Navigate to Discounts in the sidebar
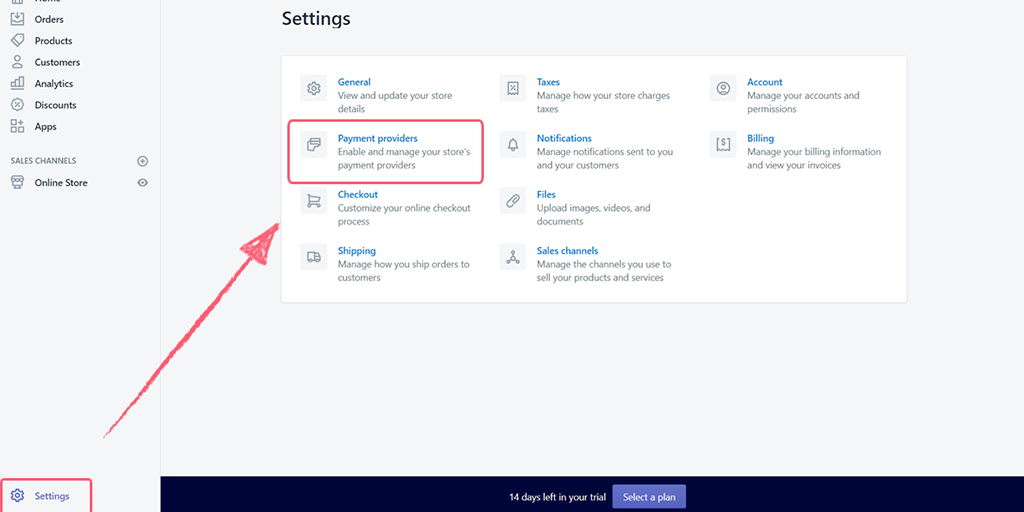 [x=56, y=105]
